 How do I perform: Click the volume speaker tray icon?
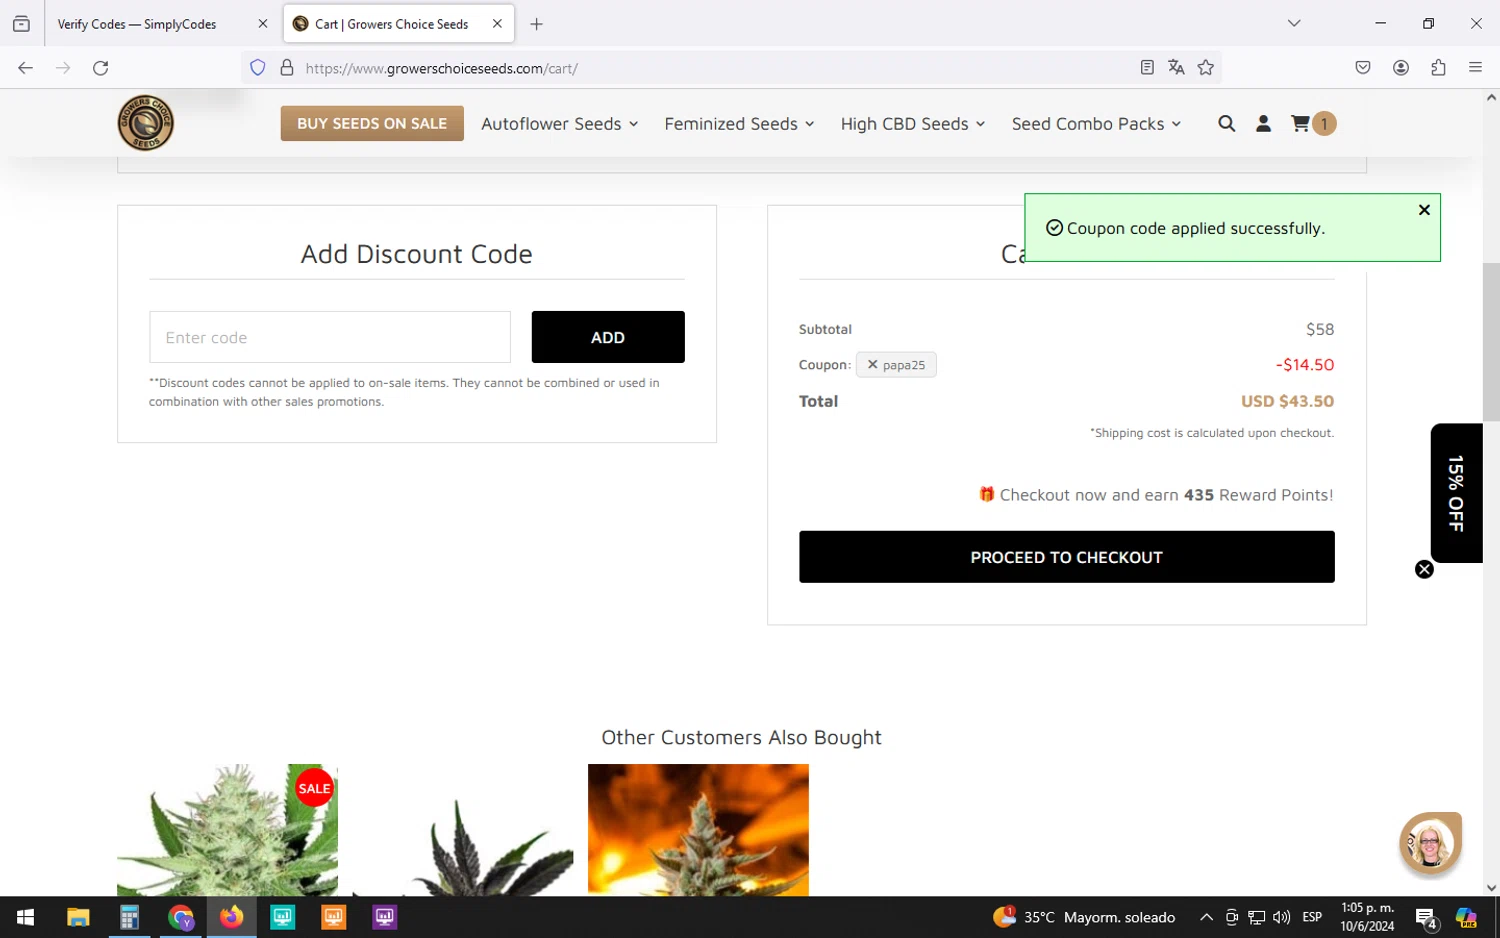1281,917
